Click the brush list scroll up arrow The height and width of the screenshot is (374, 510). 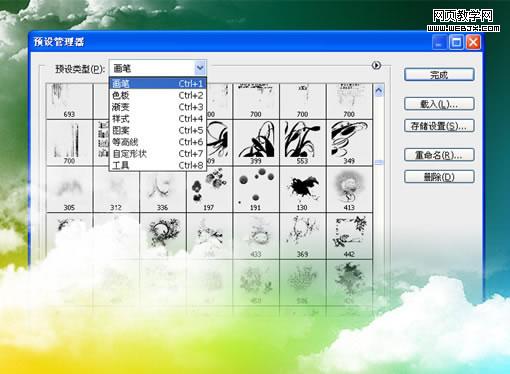(x=379, y=90)
